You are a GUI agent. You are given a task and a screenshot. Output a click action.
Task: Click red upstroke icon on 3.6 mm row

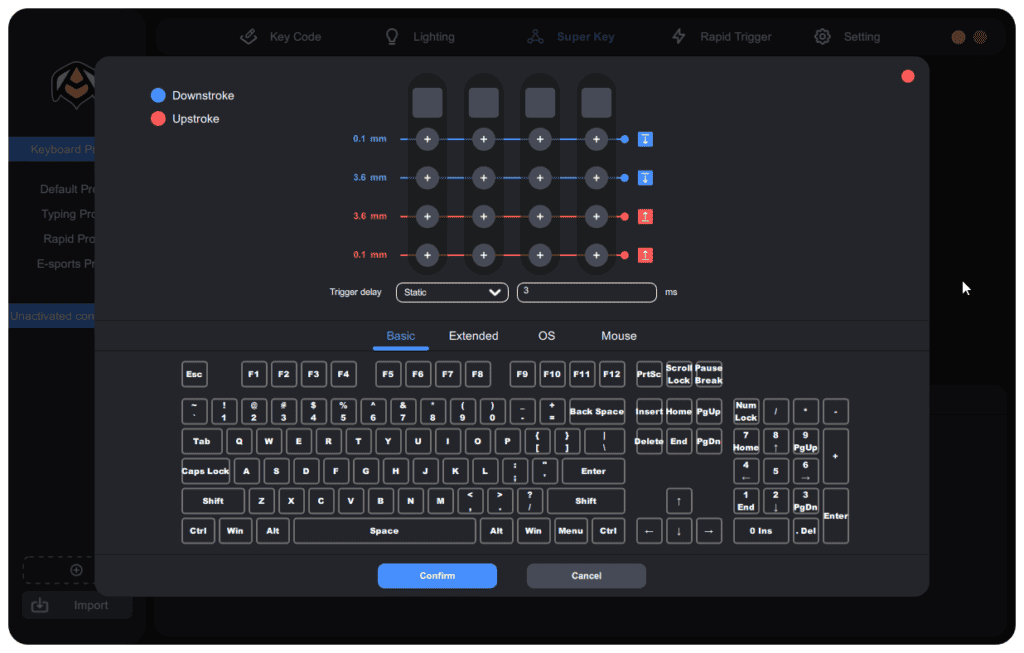(x=645, y=216)
